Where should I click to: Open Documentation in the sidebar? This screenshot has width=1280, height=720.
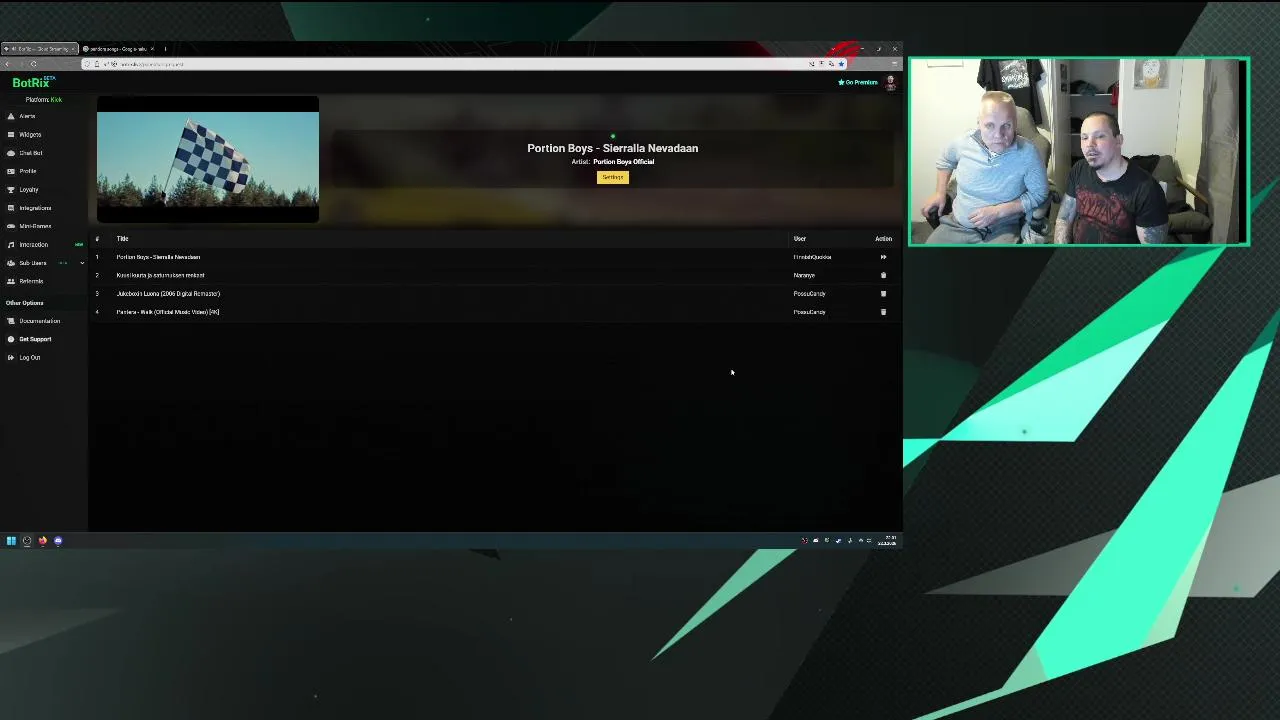tap(39, 321)
